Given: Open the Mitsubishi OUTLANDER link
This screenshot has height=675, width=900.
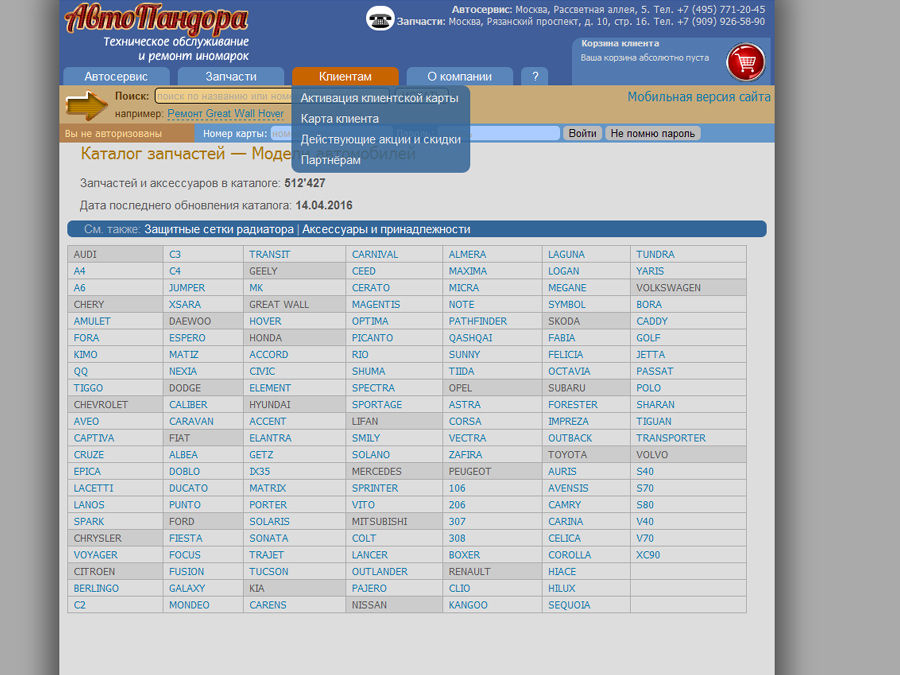Looking at the screenshot, I should point(380,572).
